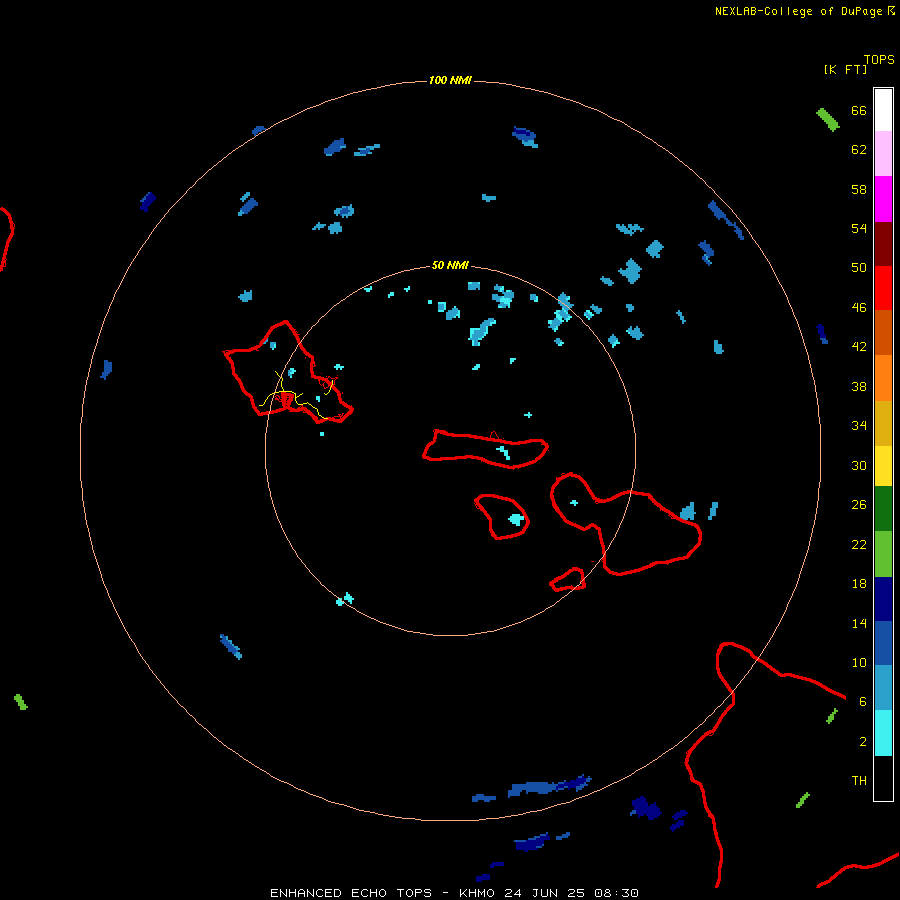Select the burnt orange legend swatch

pos(883,333)
